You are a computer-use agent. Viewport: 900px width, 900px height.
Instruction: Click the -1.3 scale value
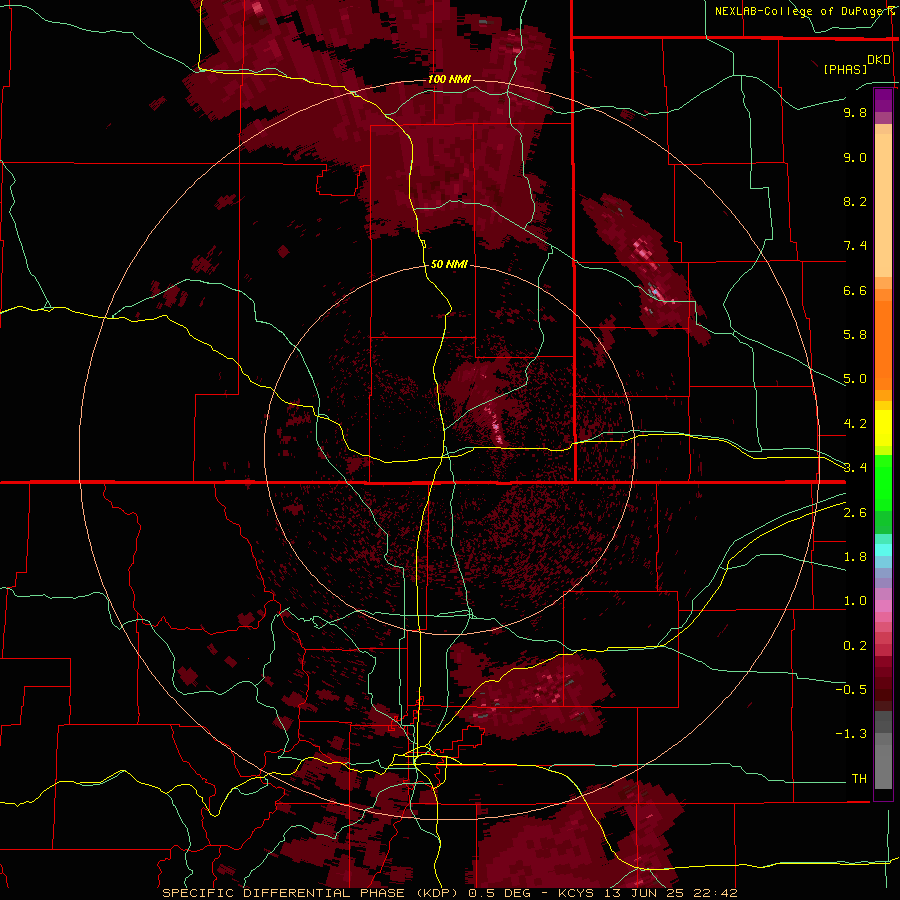click(x=851, y=734)
